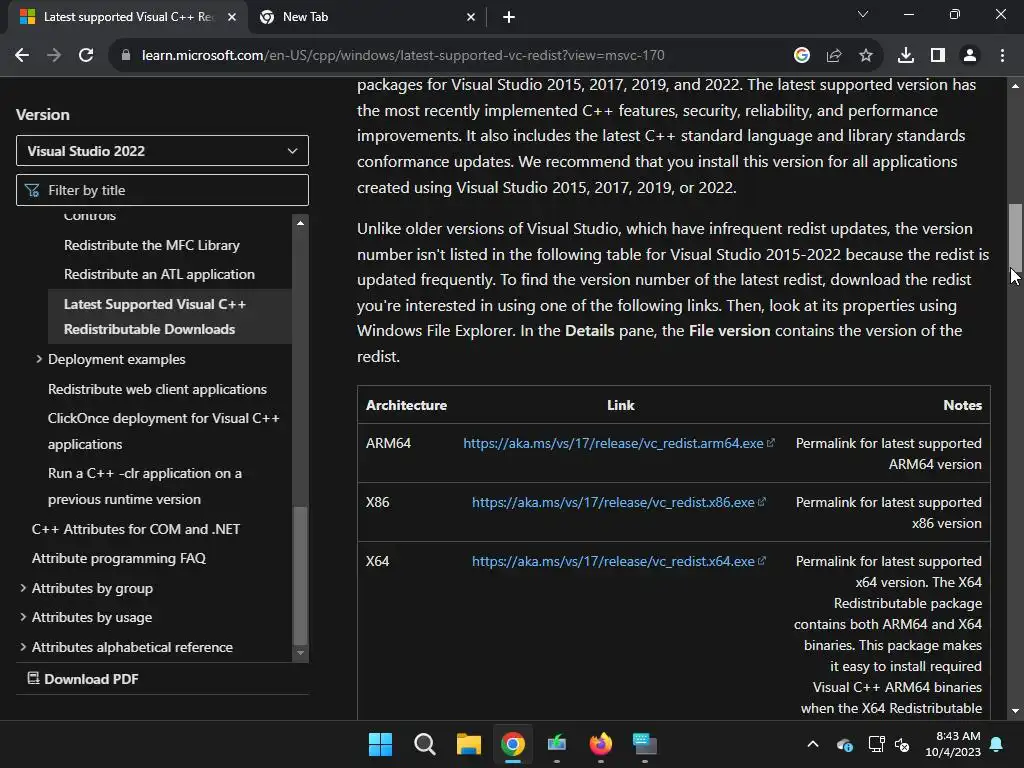
Task: Select Latest Supported Visual C++ Redistributable Downloads
Action: click(170, 317)
